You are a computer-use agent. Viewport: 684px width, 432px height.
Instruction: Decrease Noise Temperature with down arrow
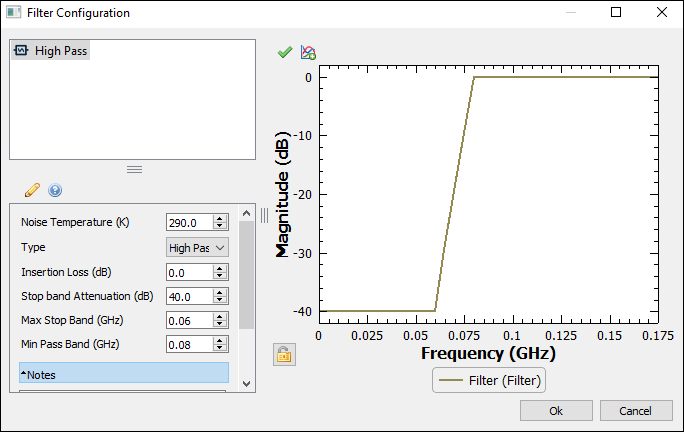(x=220, y=226)
